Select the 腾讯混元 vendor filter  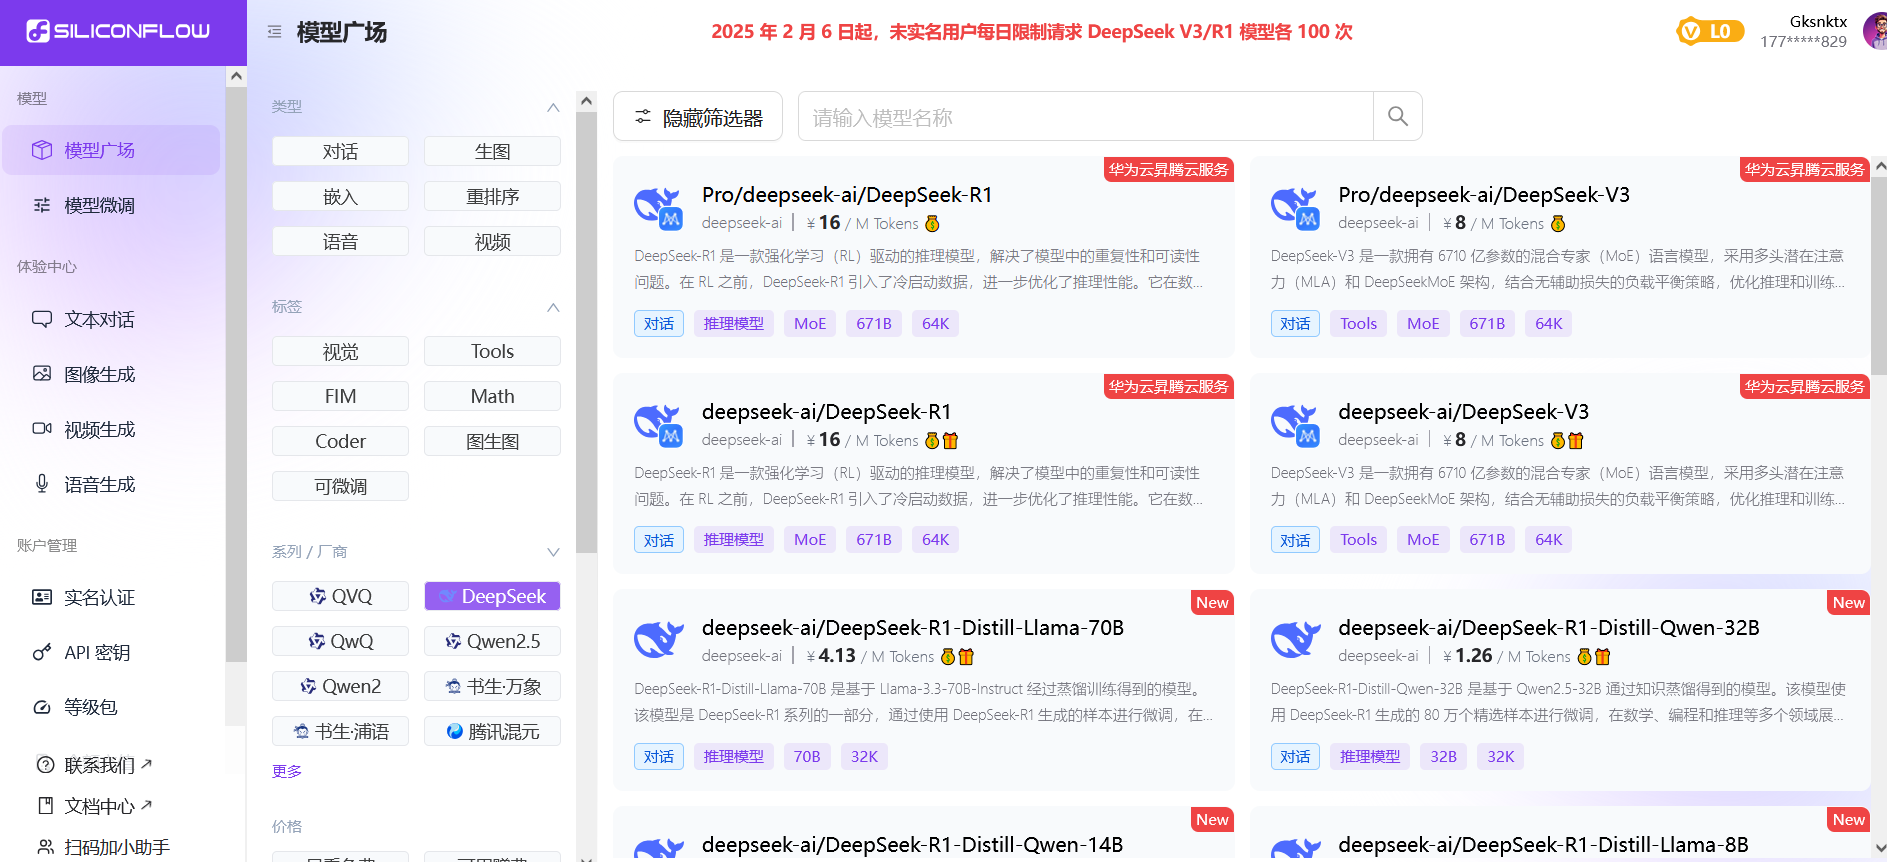tap(492, 731)
